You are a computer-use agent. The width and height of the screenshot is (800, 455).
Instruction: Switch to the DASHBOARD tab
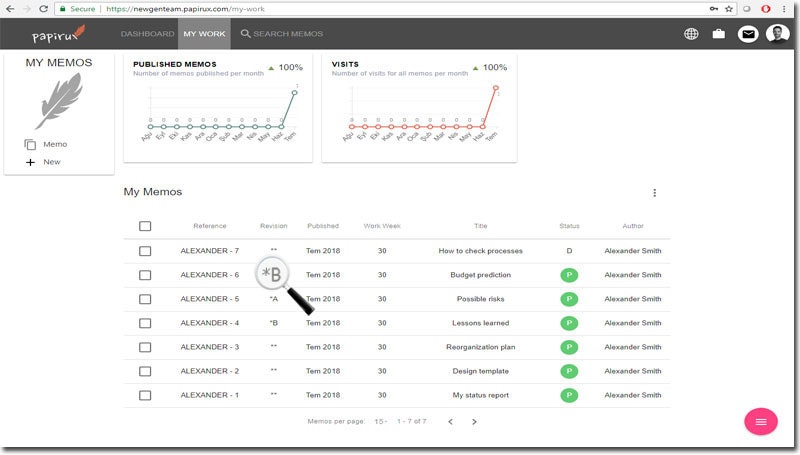[147, 34]
